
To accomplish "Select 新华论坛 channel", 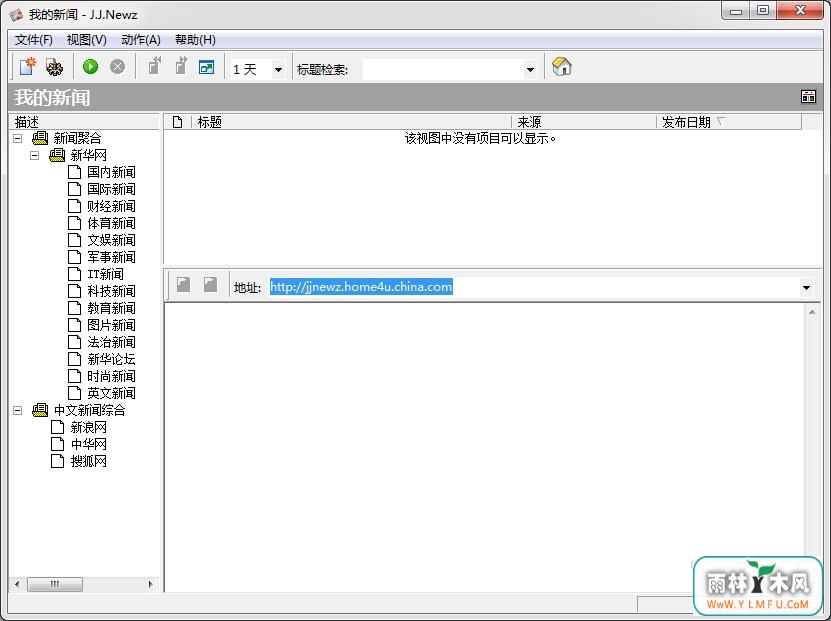I will (x=111, y=359).
